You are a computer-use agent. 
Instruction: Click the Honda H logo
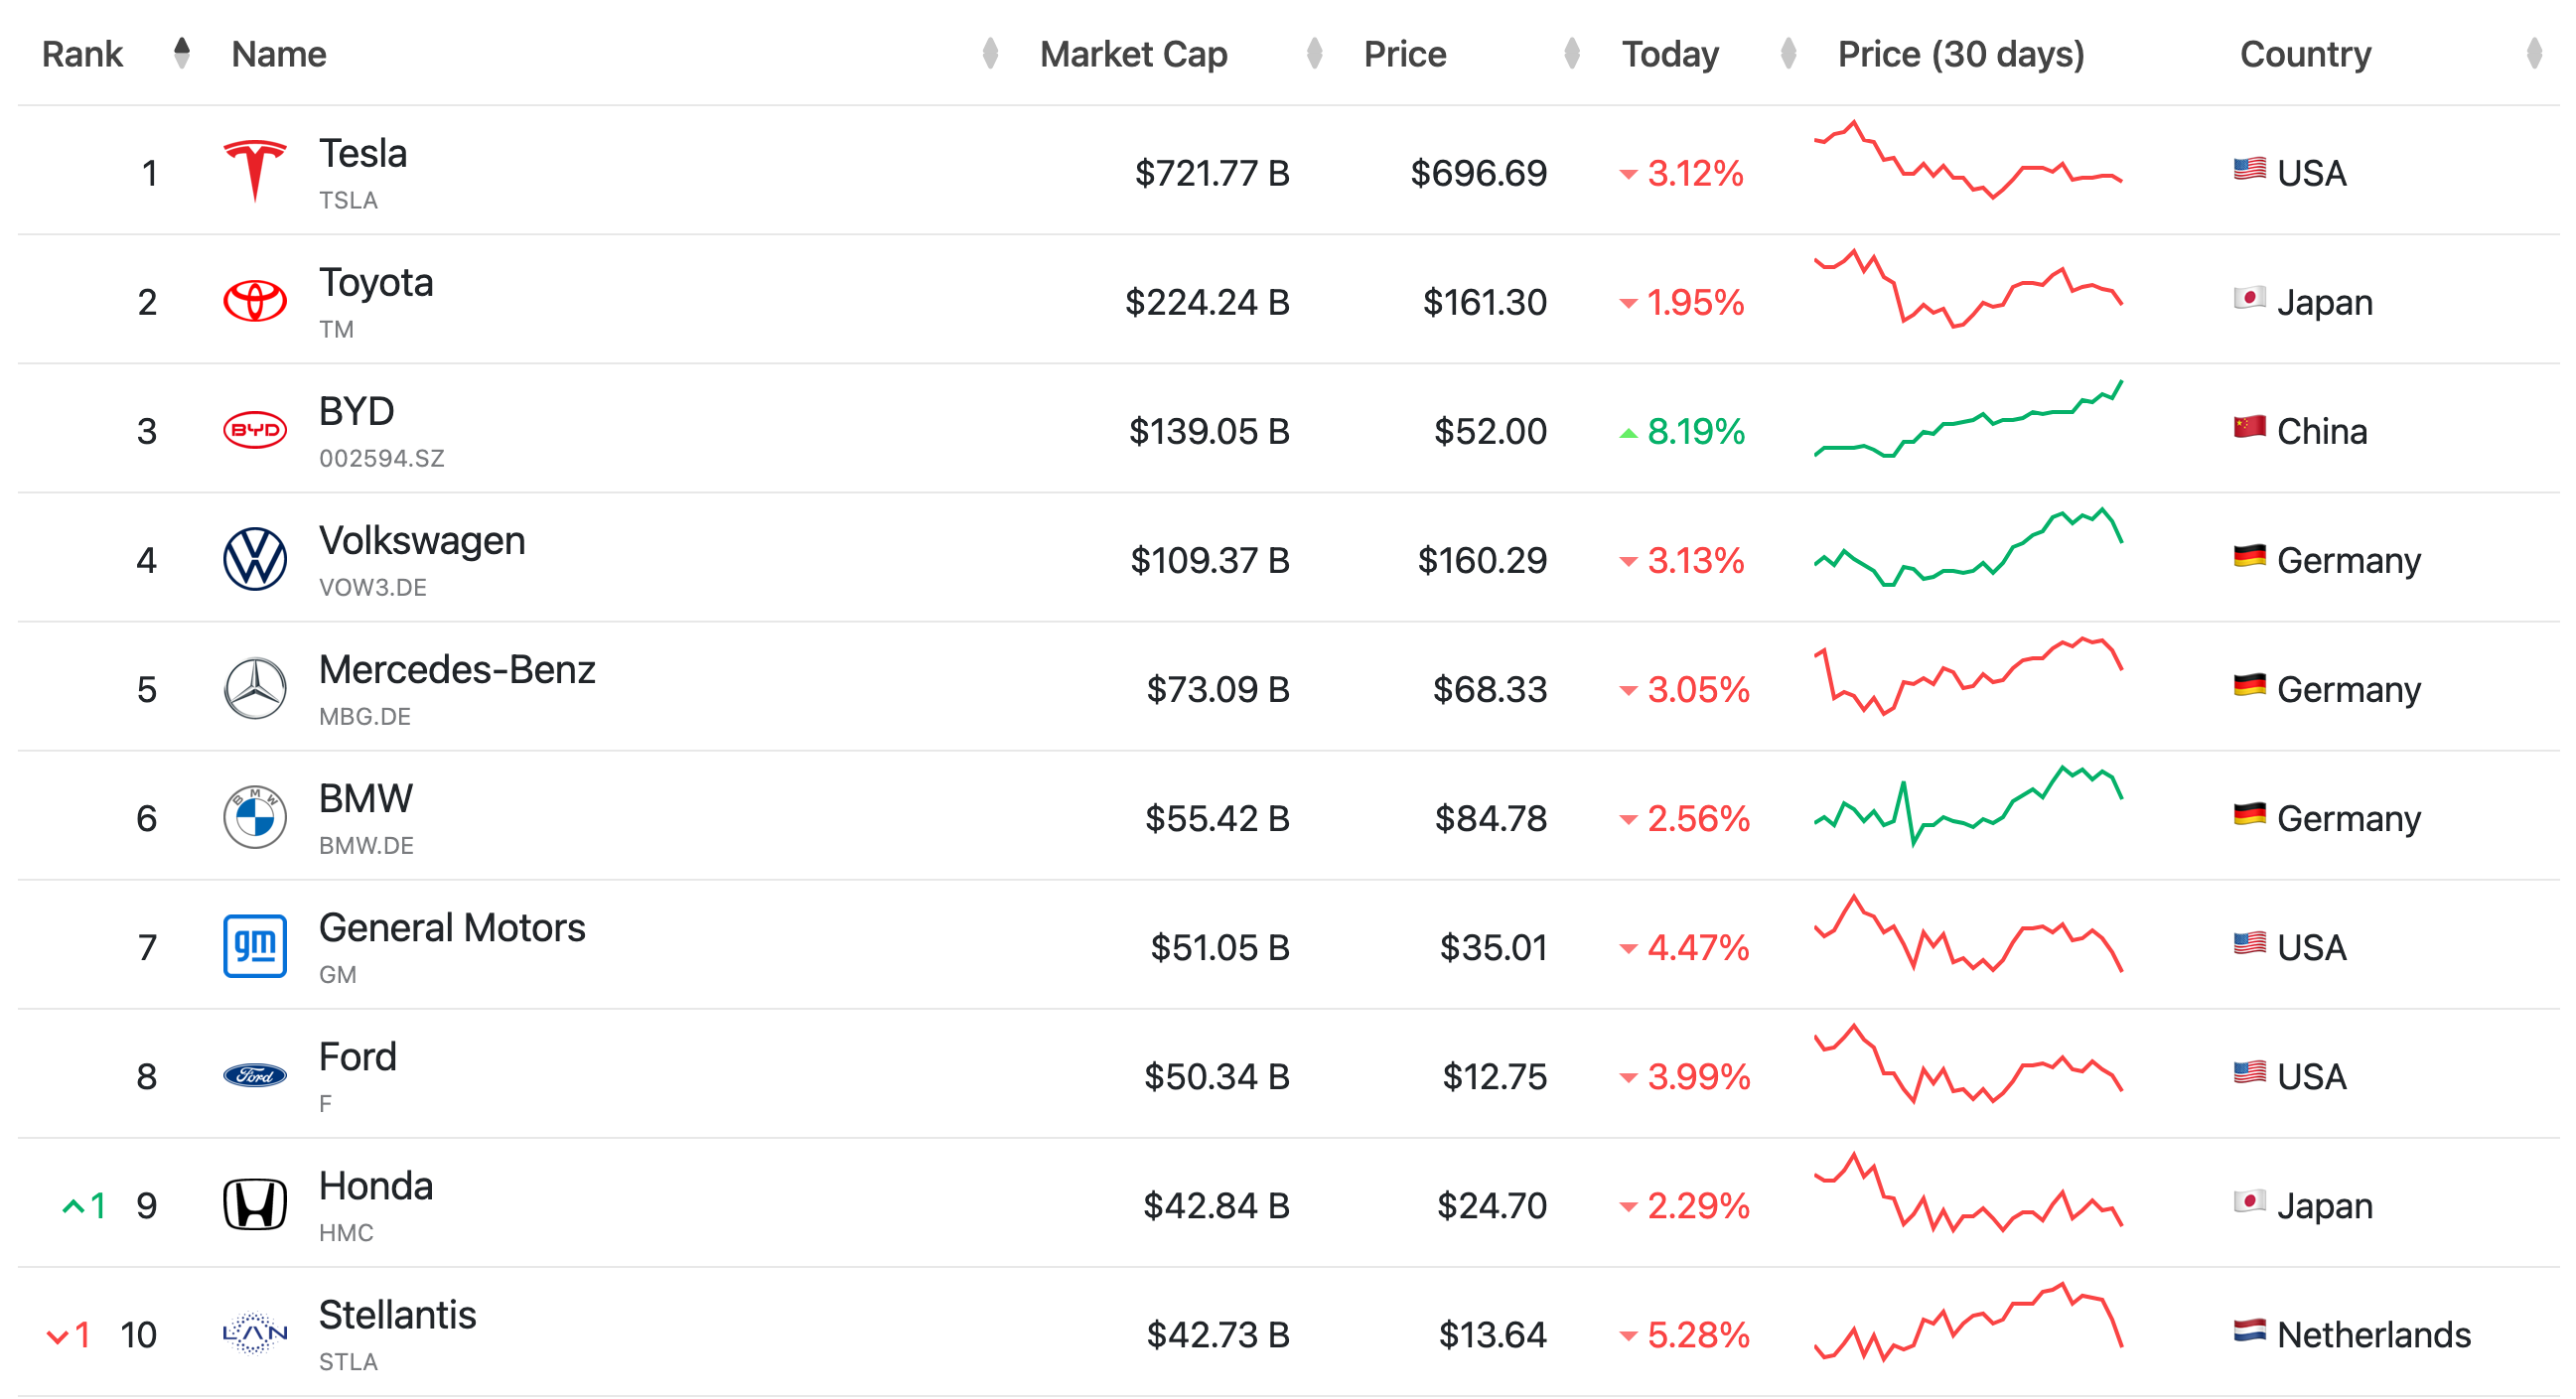click(x=255, y=1204)
